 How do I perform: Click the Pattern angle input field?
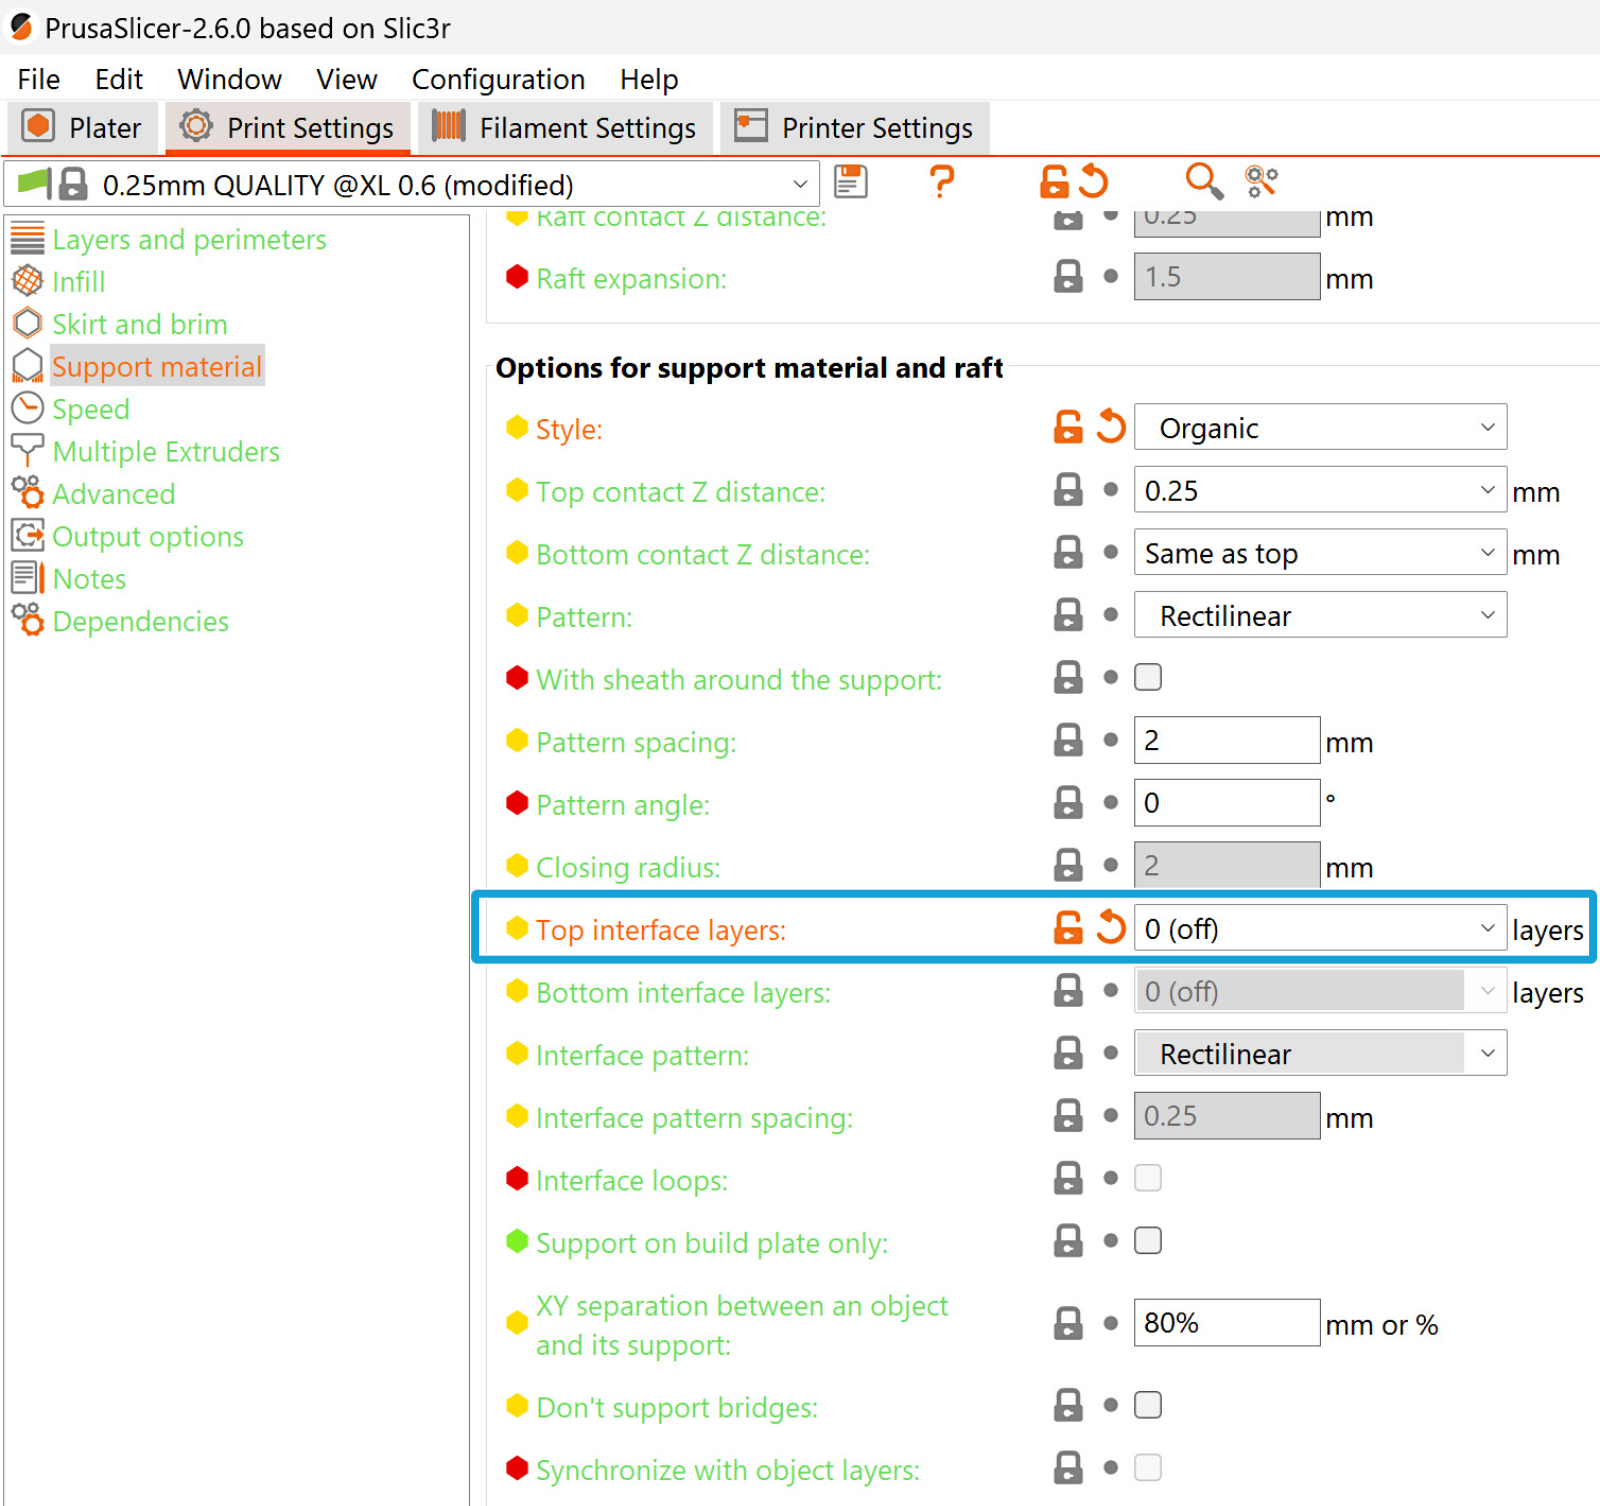[x=1226, y=803]
